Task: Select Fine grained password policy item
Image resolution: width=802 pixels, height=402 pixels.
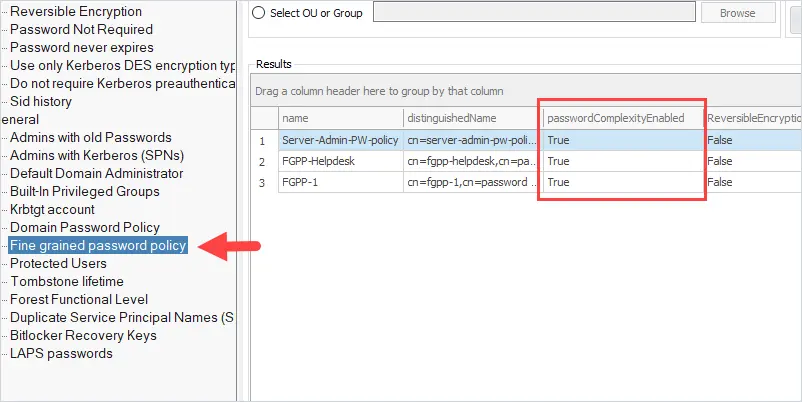Action: click(98, 245)
